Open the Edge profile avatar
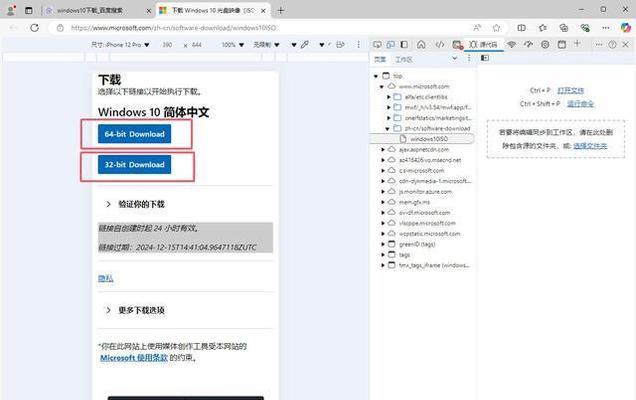Image resolution: width=636 pixels, height=400 pixels. point(11,10)
